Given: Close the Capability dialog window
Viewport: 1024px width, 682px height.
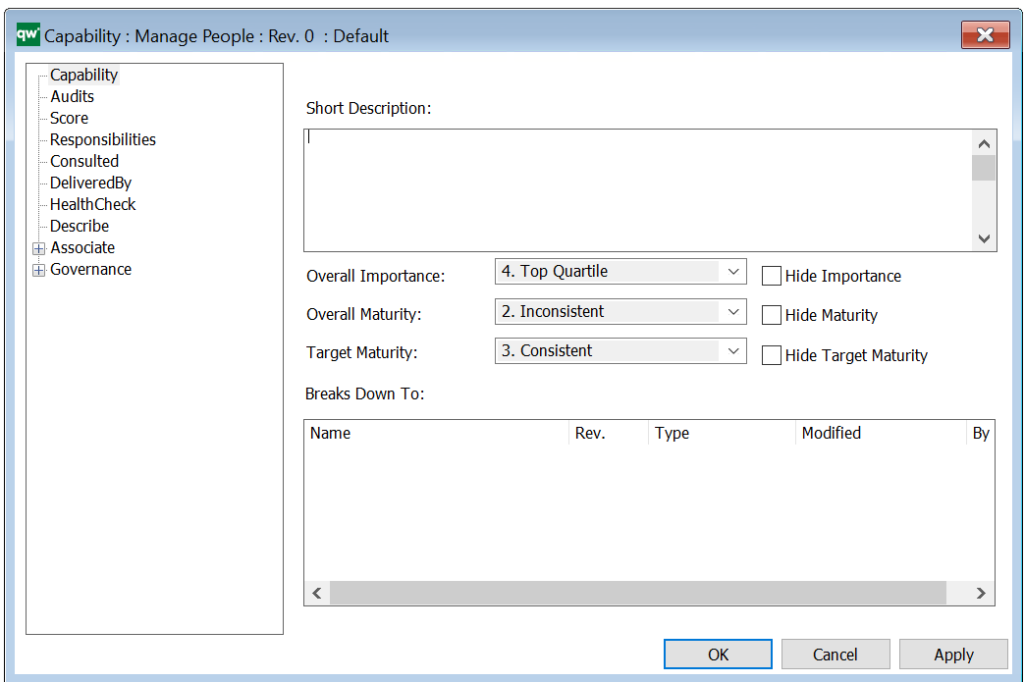Looking at the screenshot, I should tap(985, 35).
